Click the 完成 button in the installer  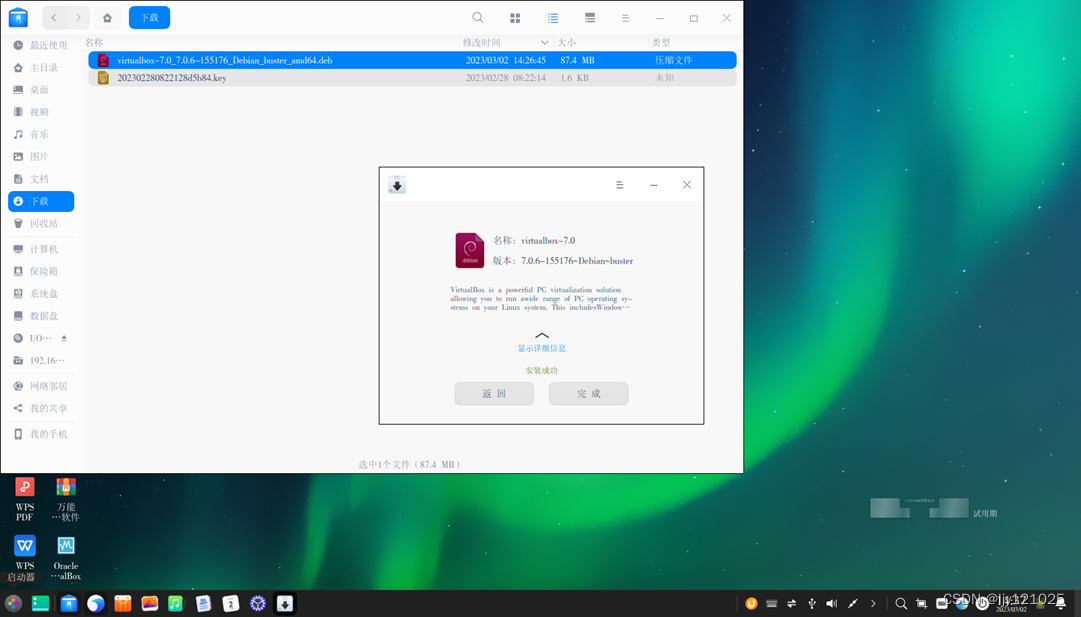pos(588,393)
